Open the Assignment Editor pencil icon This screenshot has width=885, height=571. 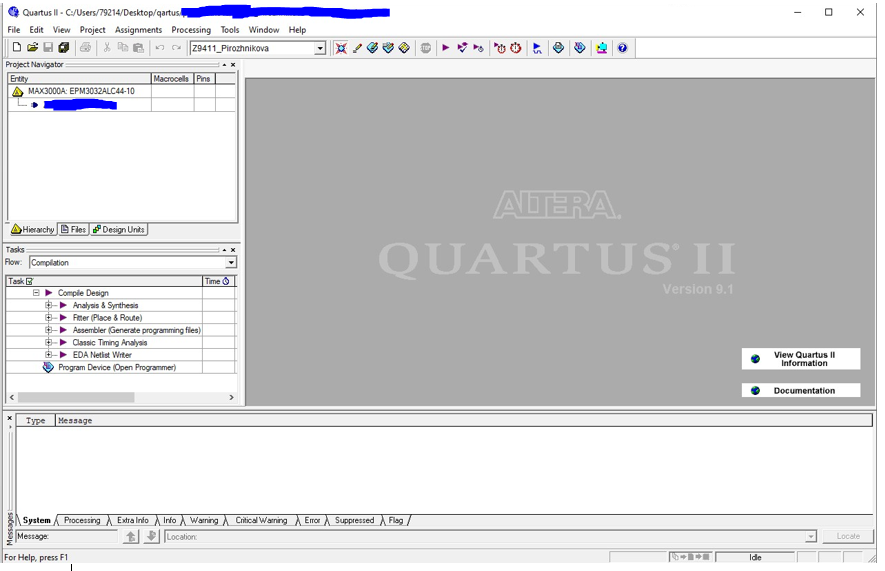357,48
